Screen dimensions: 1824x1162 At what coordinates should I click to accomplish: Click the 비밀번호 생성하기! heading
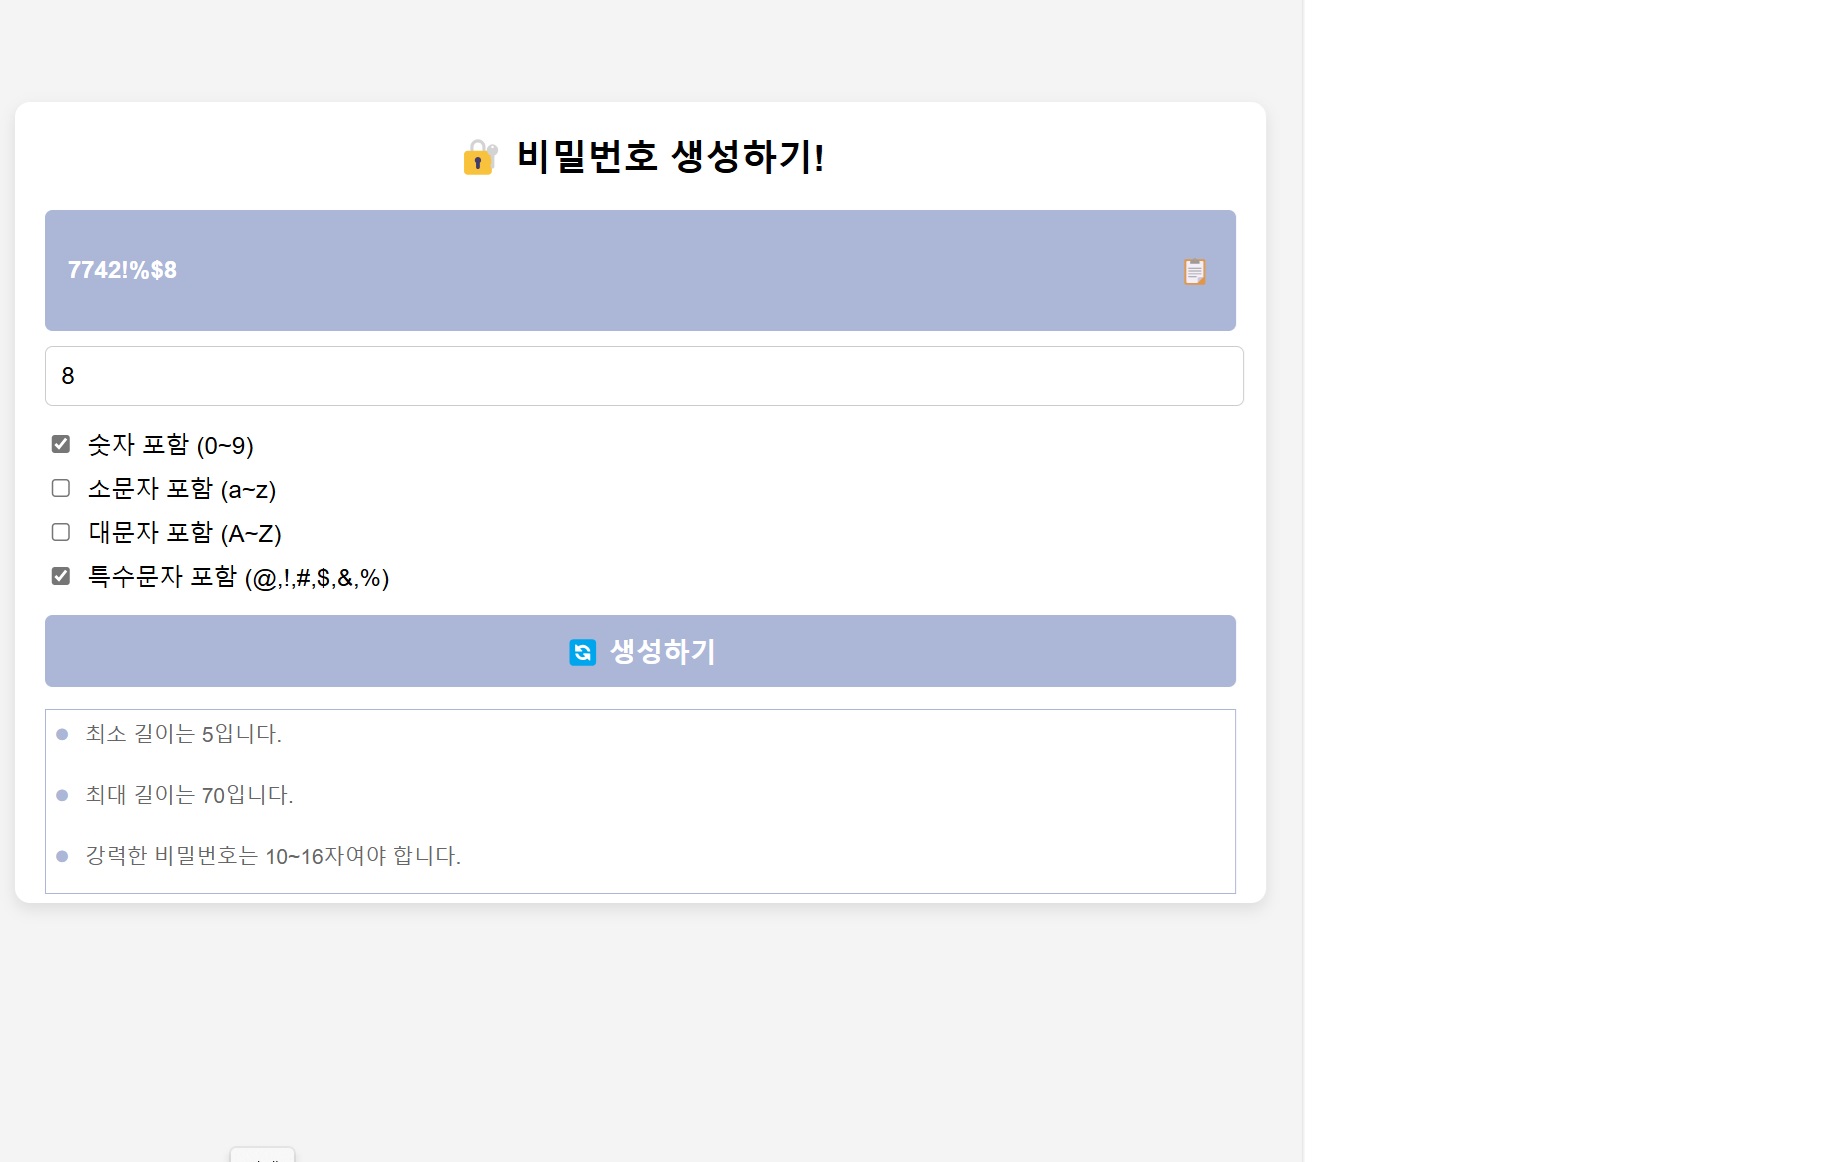click(x=671, y=157)
